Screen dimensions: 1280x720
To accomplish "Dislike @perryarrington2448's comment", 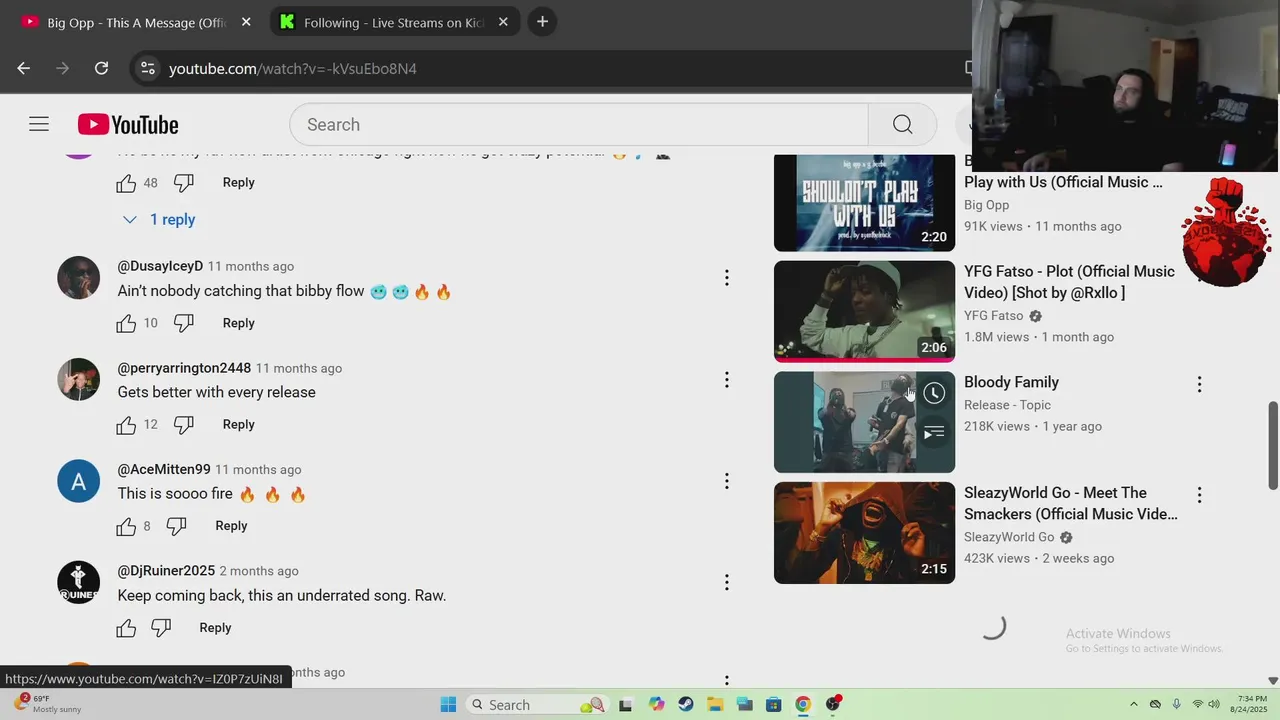I will (184, 425).
